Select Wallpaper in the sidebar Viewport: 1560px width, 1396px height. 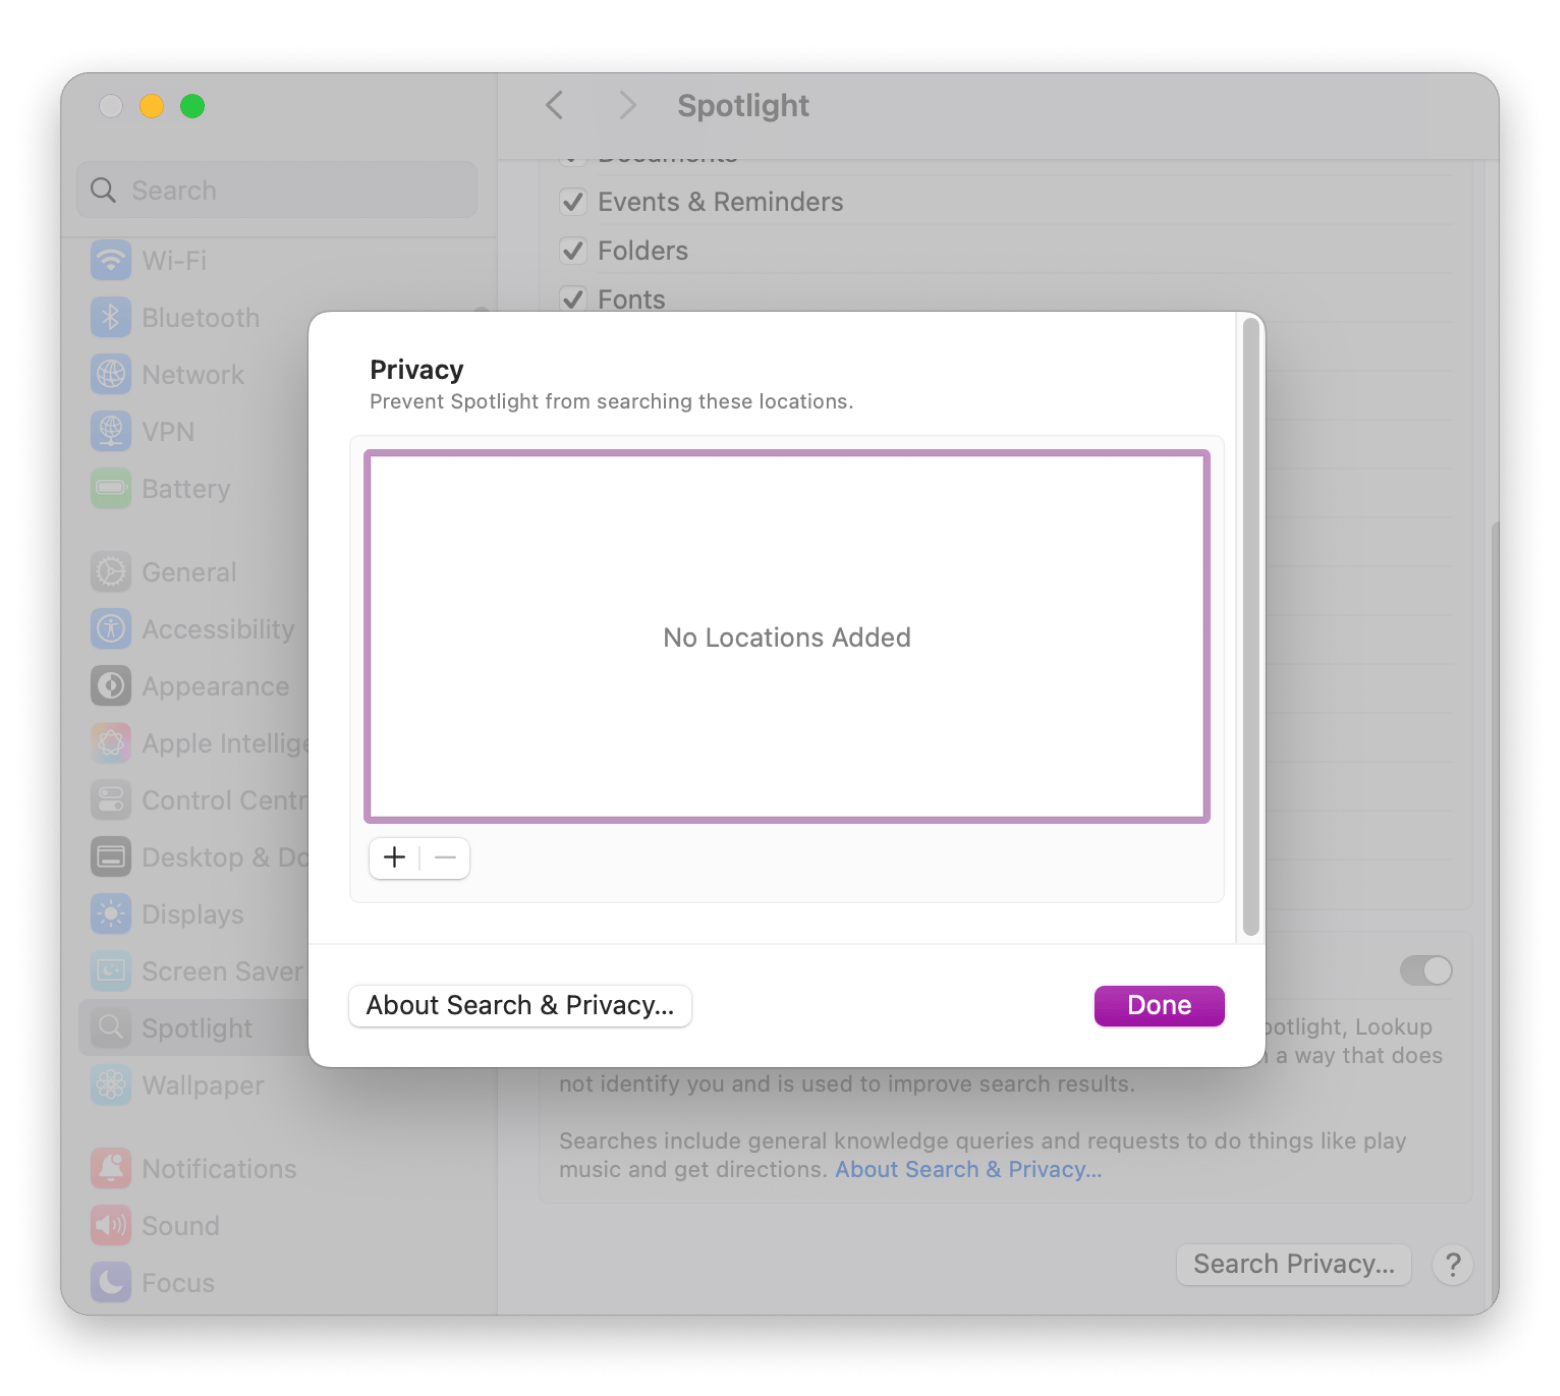coord(202,1085)
